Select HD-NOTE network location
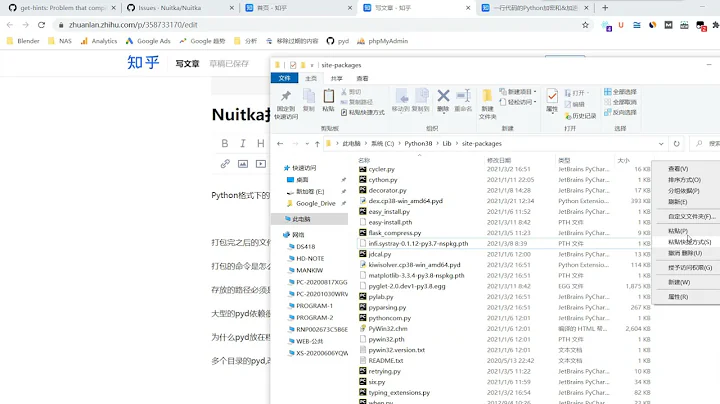The width and height of the screenshot is (720, 404). tap(310, 258)
